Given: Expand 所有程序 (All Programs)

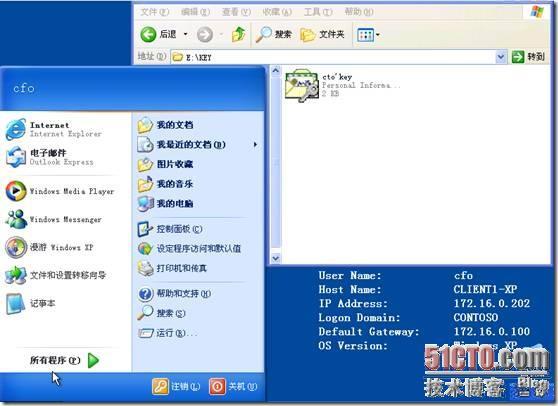Looking at the screenshot, I should click(64, 360).
